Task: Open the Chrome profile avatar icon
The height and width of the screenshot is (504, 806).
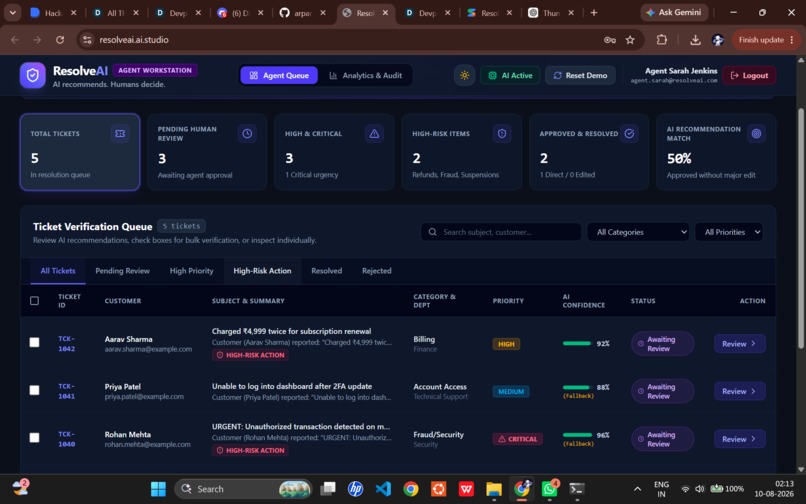Action: (x=718, y=40)
